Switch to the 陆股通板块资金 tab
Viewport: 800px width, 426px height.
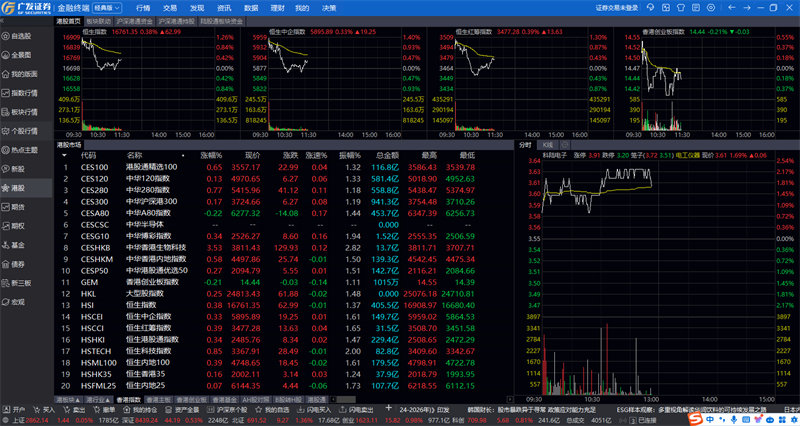coord(221,21)
